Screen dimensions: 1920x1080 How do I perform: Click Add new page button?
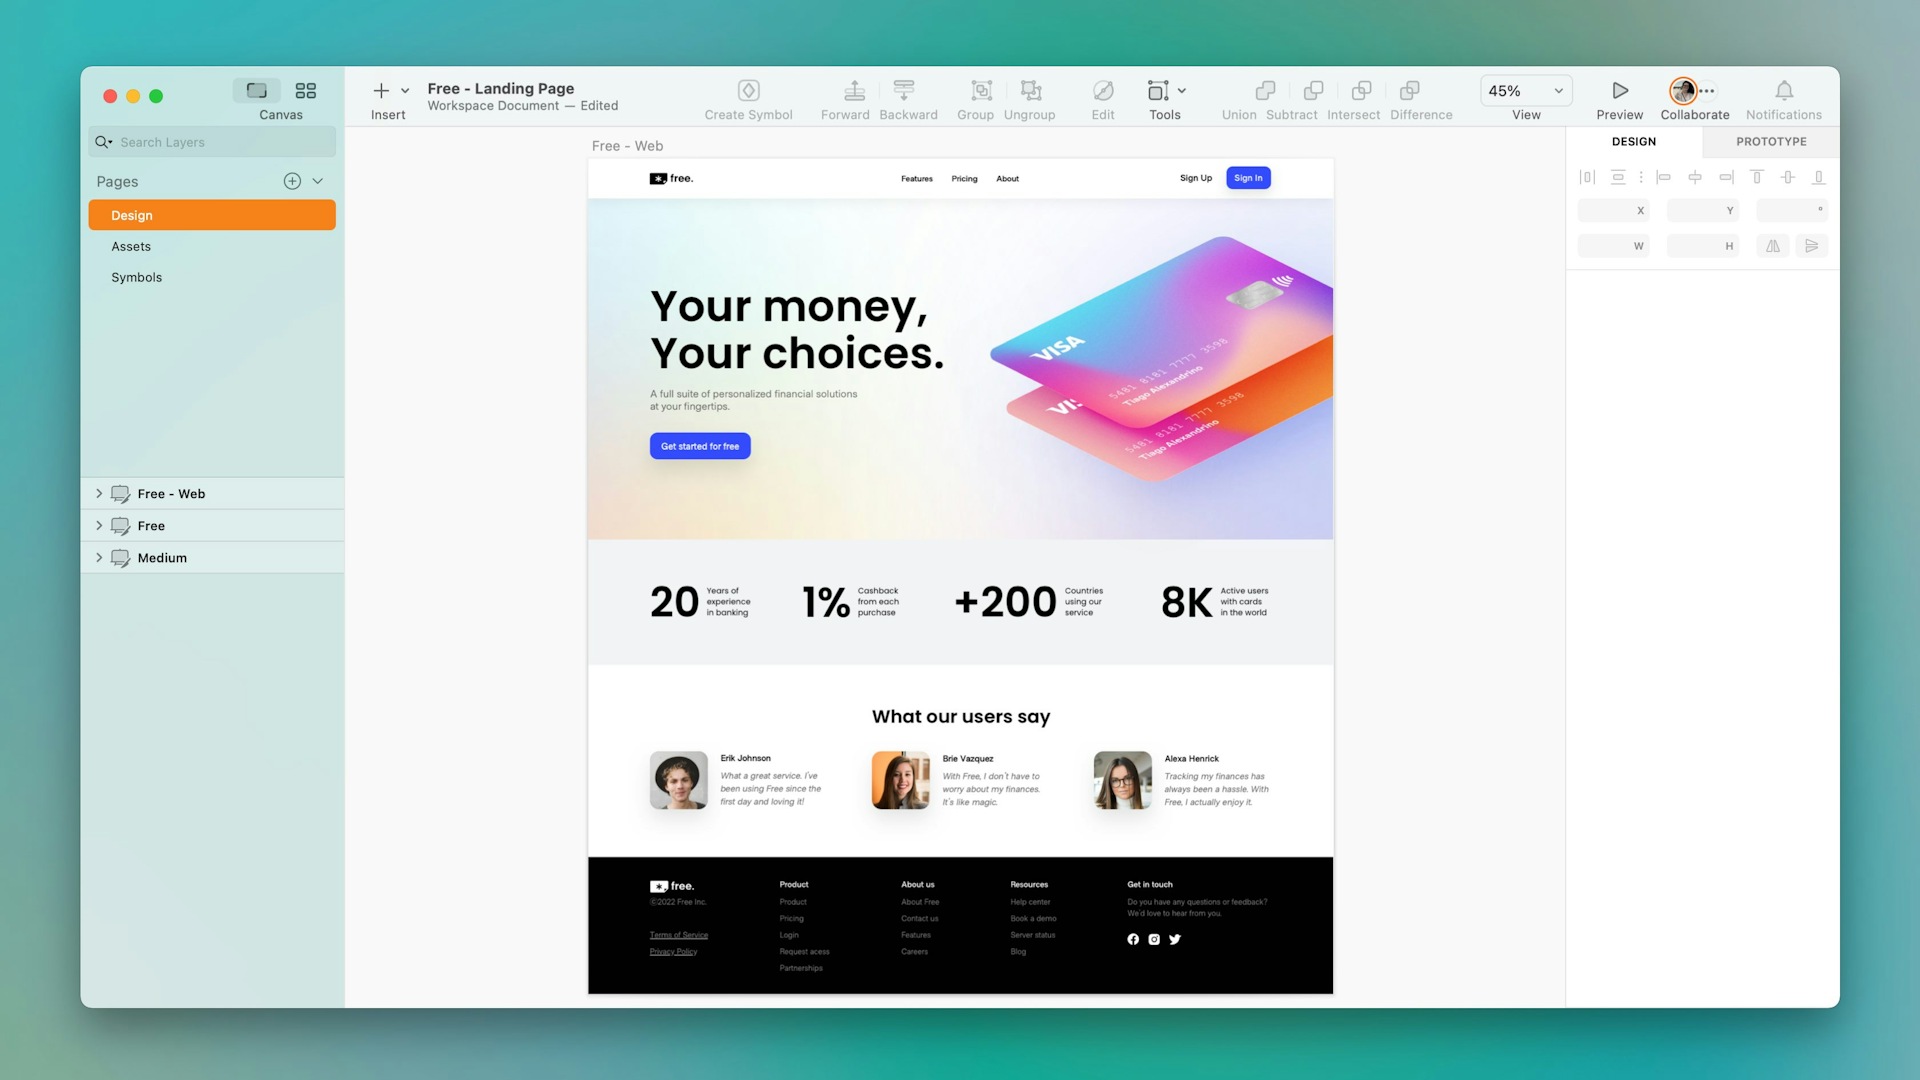pos(291,181)
